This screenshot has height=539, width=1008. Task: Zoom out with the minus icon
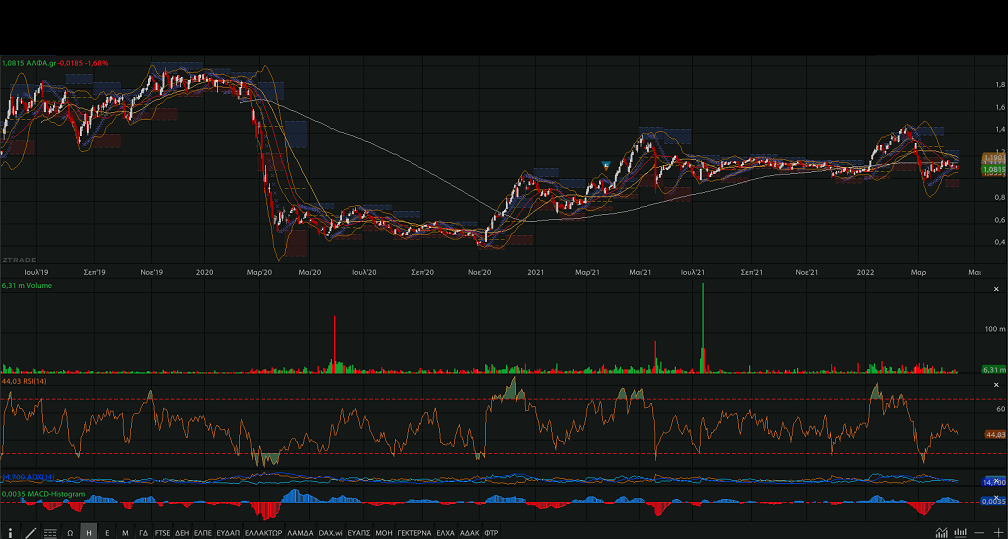pyautogui.click(x=980, y=532)
